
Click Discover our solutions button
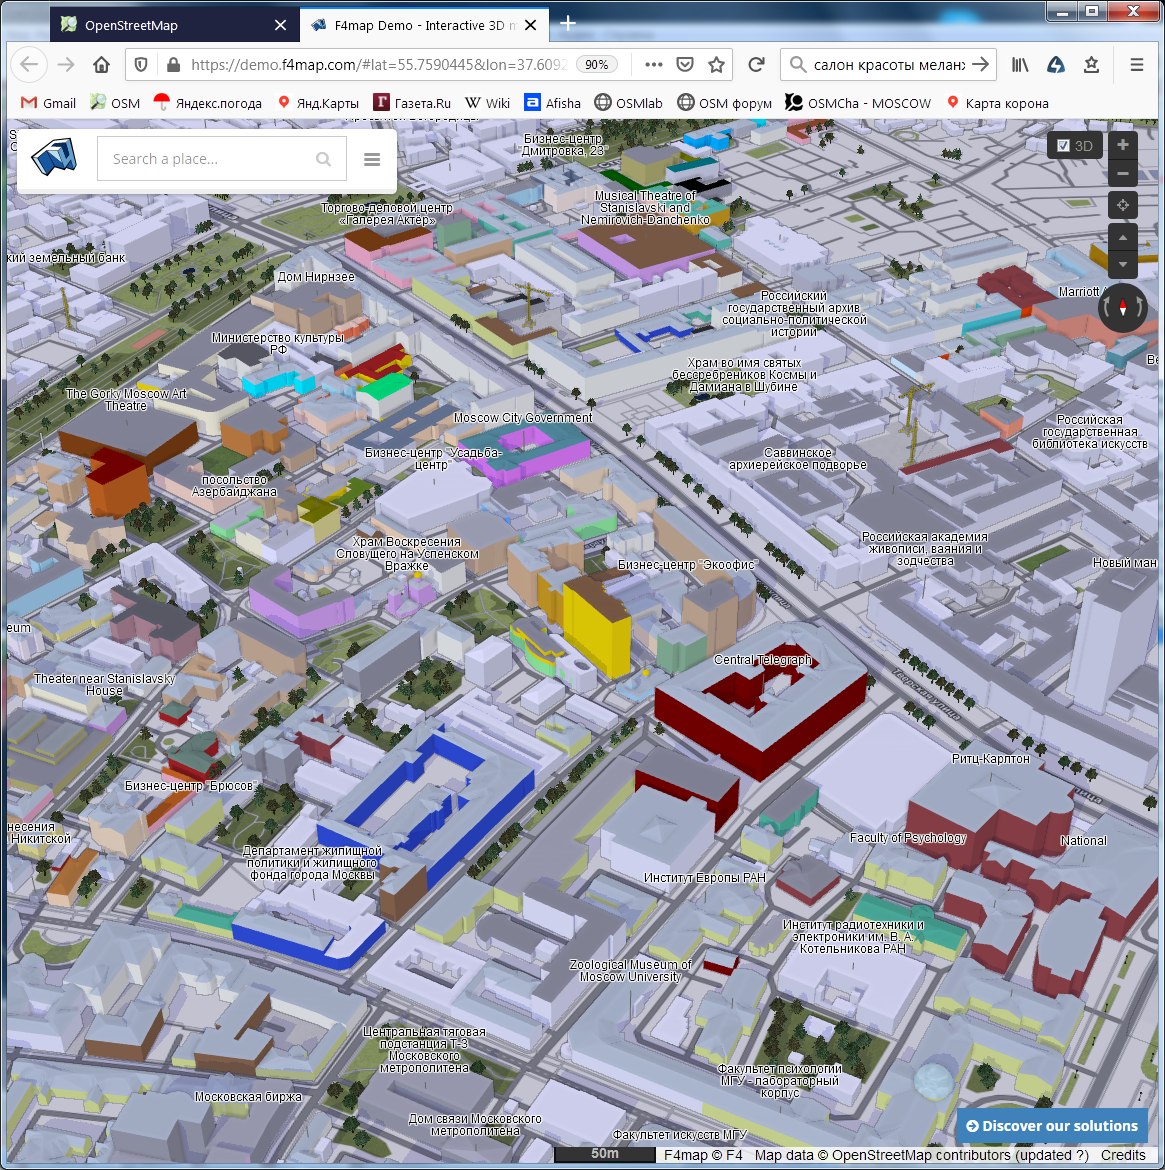point(1052,1126)
